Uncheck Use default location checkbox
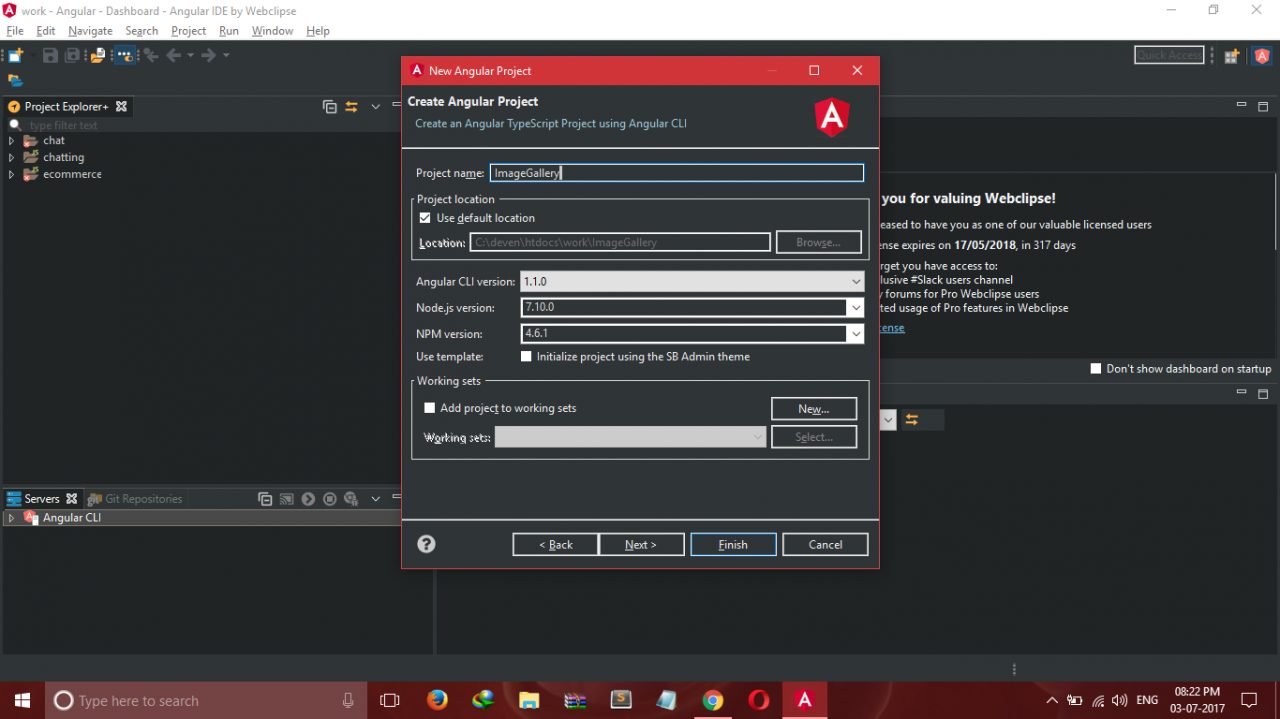Screen dimensions: 1280x719 425,218
